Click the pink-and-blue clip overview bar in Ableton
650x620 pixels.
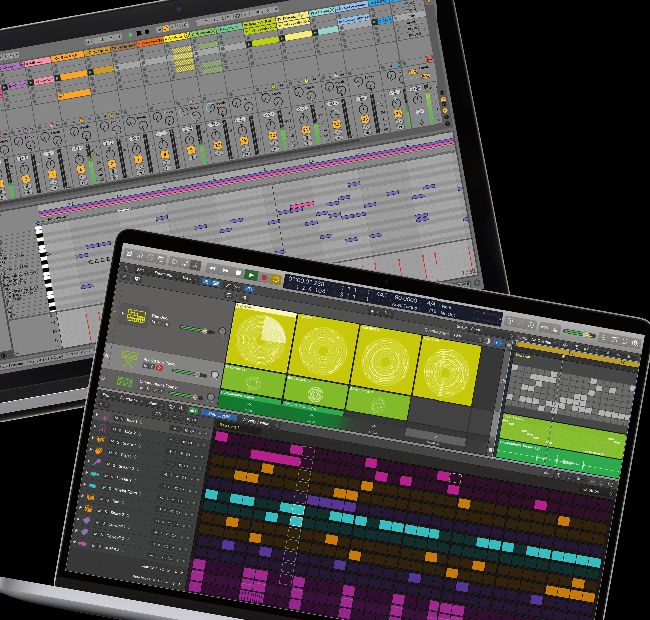pyautogui.click(x=246, y=178)
